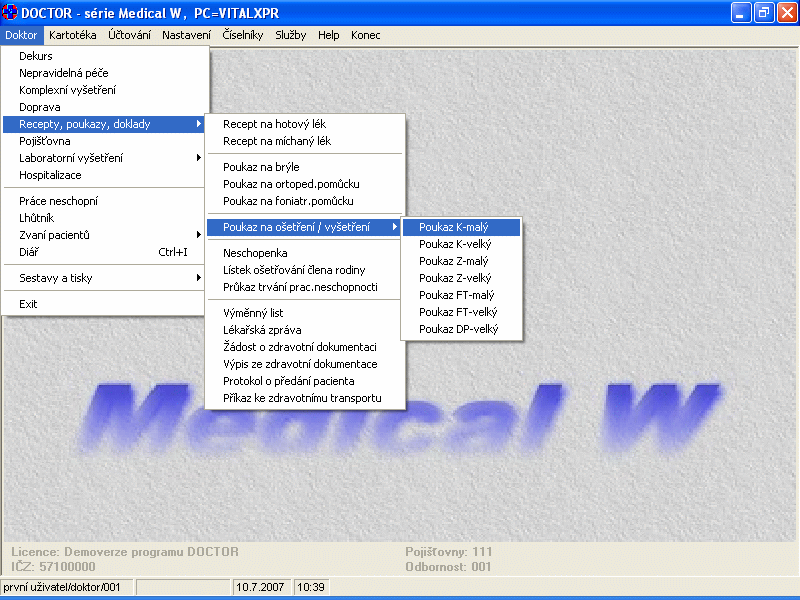Select Poukaz DP-velký
The image size is (800, 600).
click(x=461, y=329)
